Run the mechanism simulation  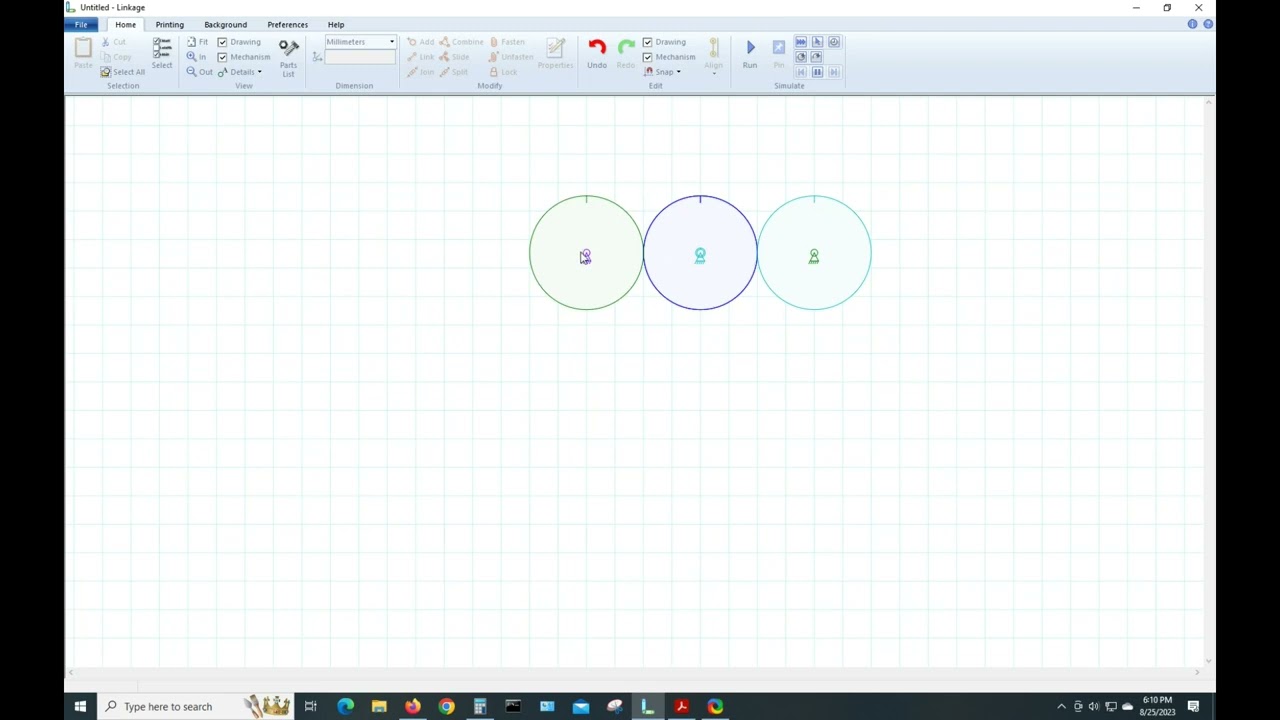click(750, 53)
